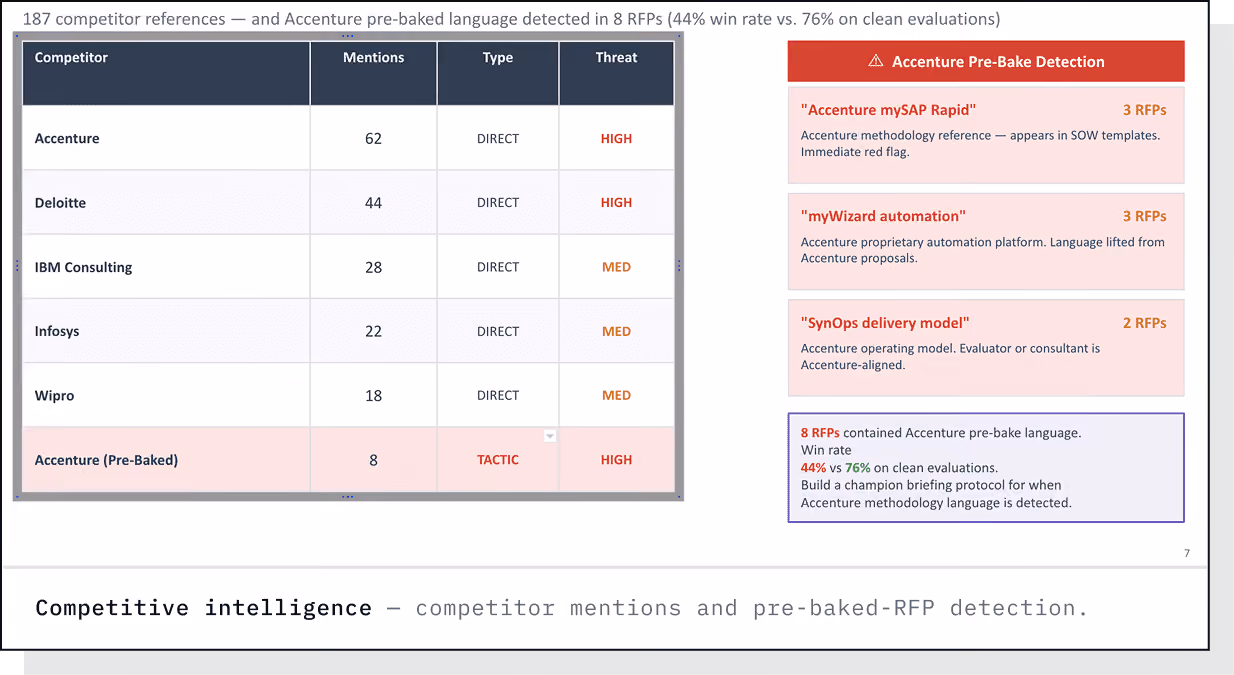
Task: Click the 2 RFPs count on the SynOps card
Action: click(1144, 323)
